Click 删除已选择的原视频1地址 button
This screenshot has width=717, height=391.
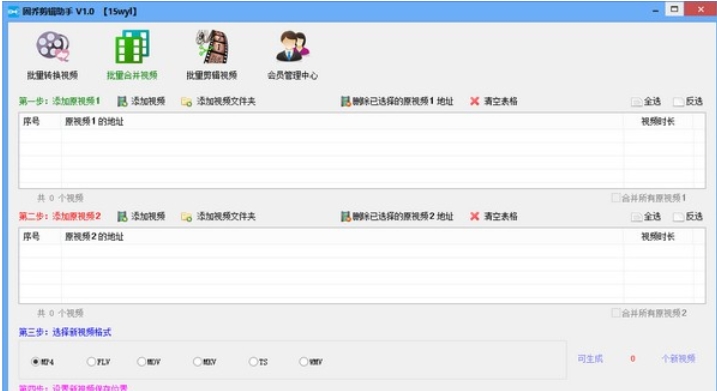(397, 101)
